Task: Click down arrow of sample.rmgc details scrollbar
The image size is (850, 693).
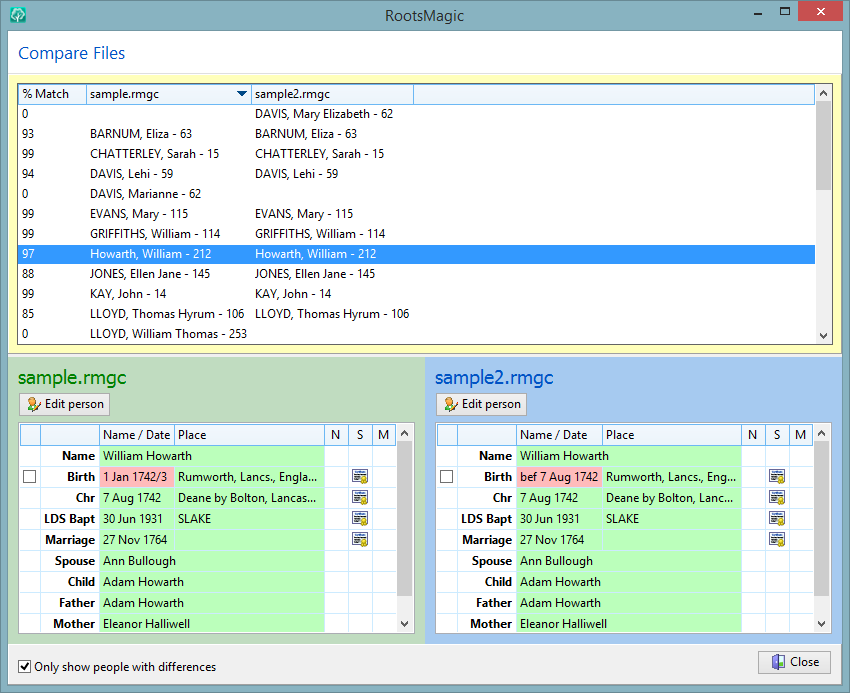Action: (x=404, y=624)
